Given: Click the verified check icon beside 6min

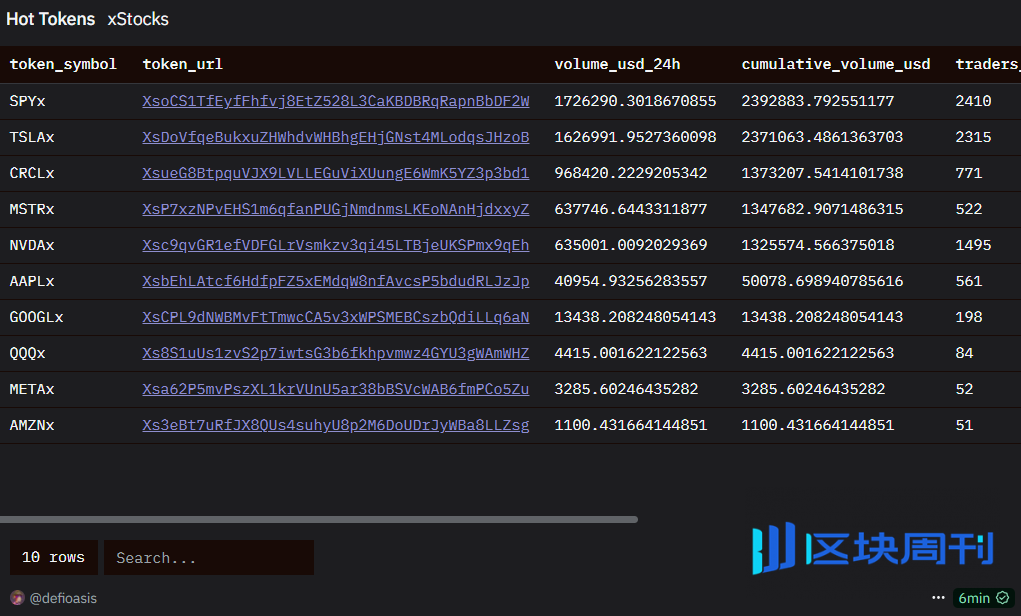Looking at the screenshot, I should click(1003, 598).
